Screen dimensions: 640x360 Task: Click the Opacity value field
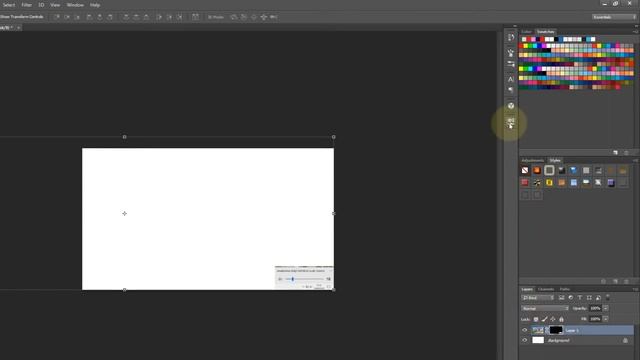coord(596,309)
